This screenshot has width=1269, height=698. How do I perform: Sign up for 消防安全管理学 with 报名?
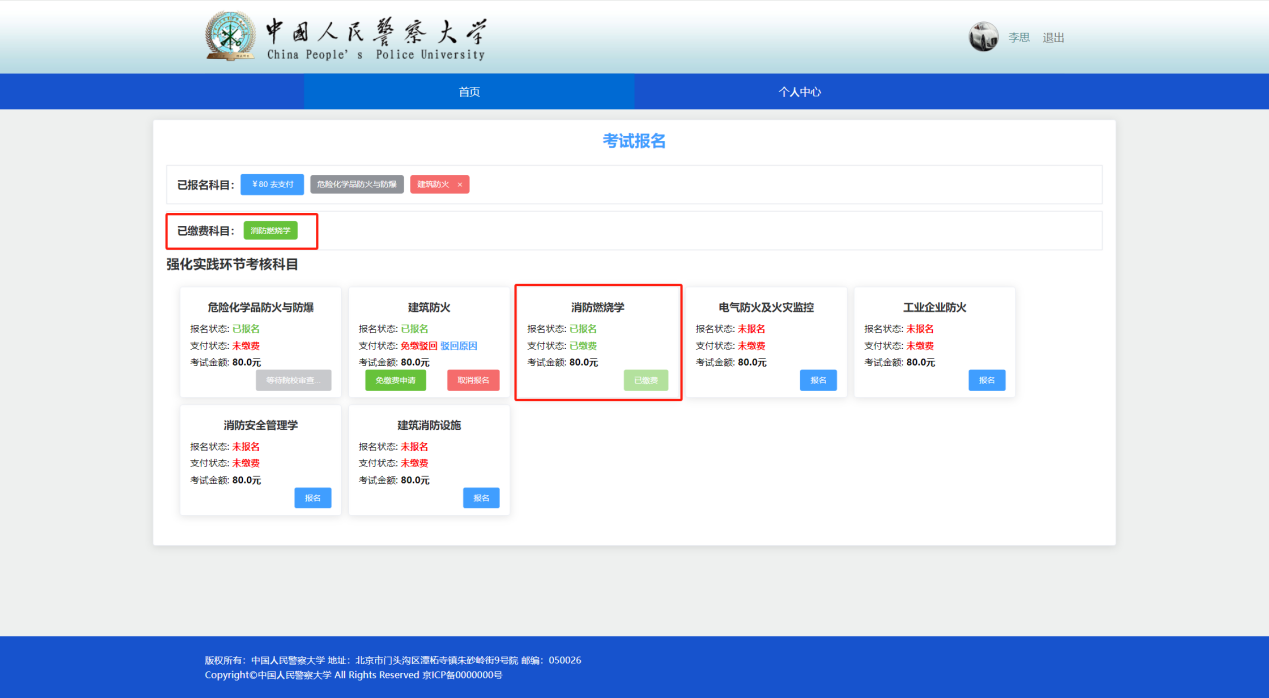[312, 498]
